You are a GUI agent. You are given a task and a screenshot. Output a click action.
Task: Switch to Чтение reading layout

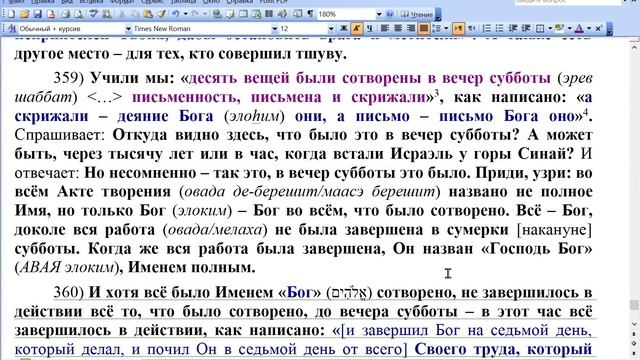point(416,14)
